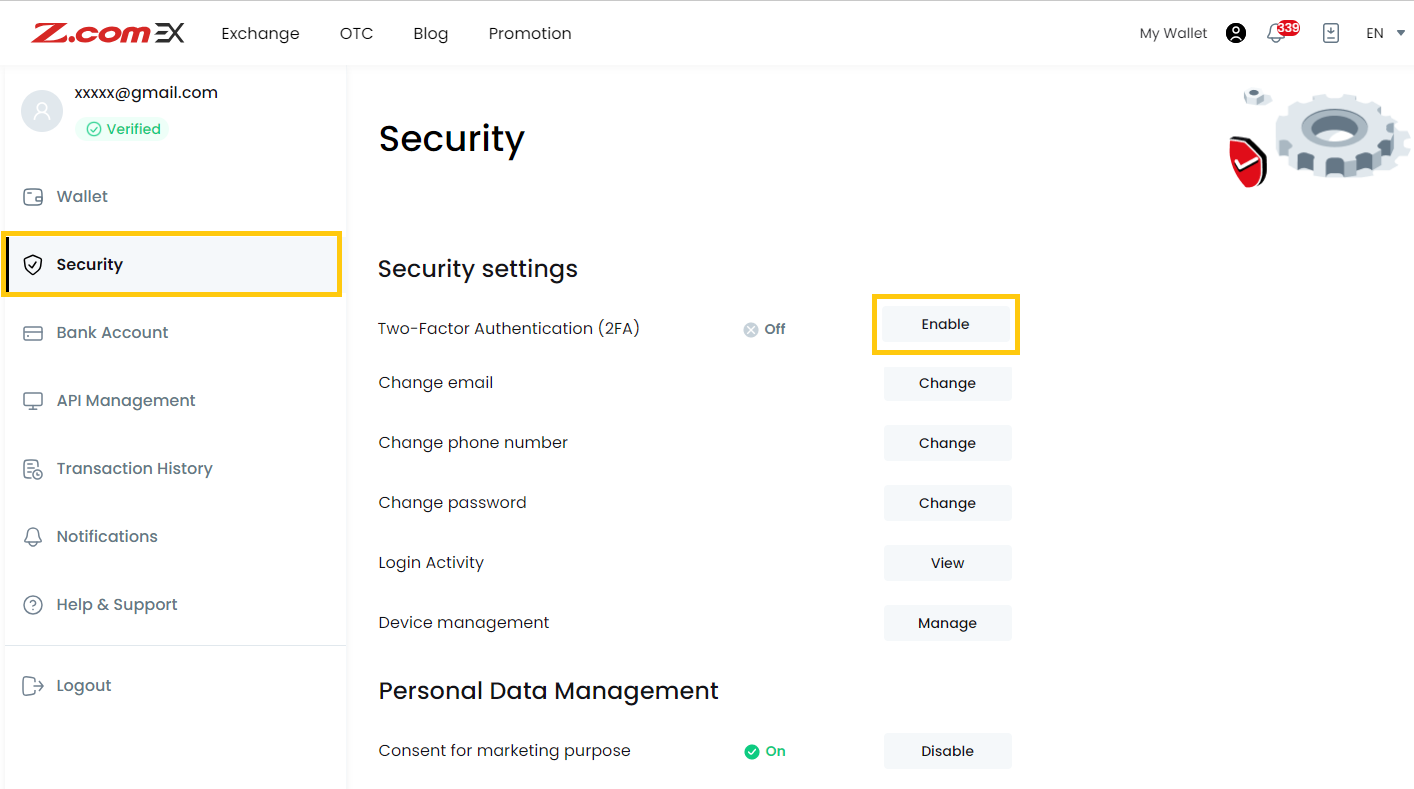1414x789 pixels.
Task: Disable consent for marketing purpose
Action: [x=946, y=751]
